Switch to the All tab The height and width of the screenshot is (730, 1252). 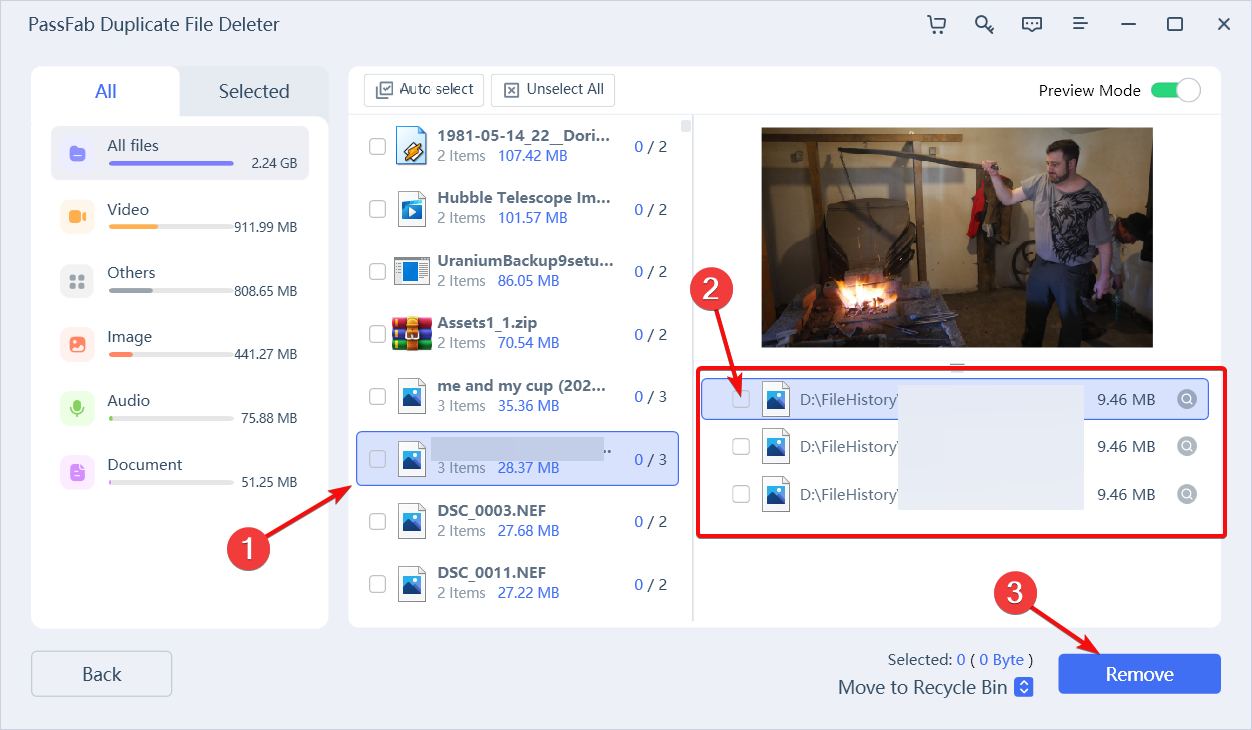tap(106, 91)
